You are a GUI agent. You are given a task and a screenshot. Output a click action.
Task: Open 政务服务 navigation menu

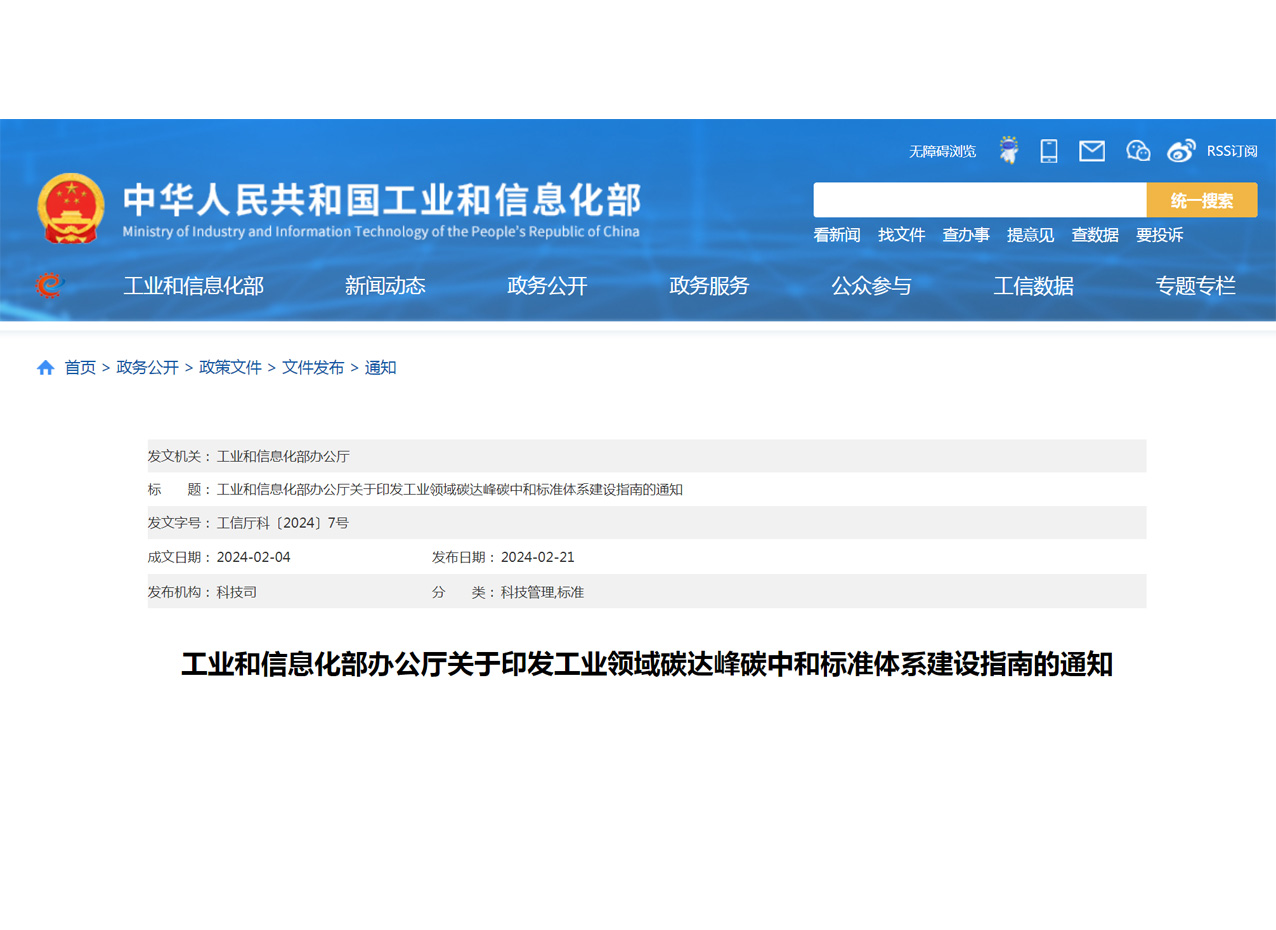[x=709, y=286]
